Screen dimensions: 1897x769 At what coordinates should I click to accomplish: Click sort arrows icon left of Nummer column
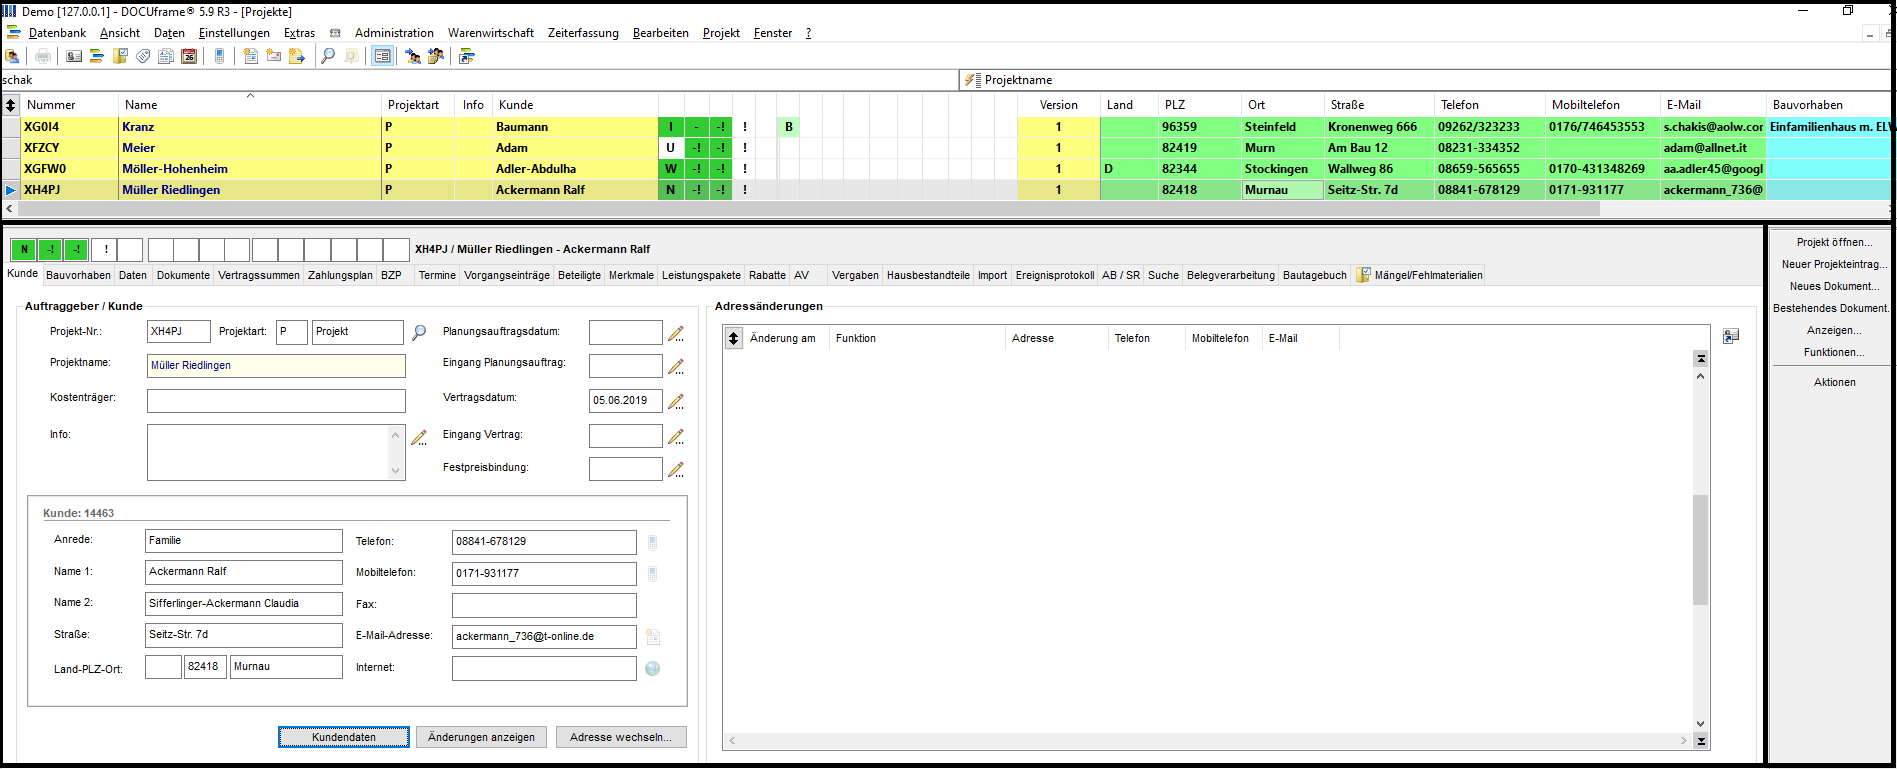(10, 104)
